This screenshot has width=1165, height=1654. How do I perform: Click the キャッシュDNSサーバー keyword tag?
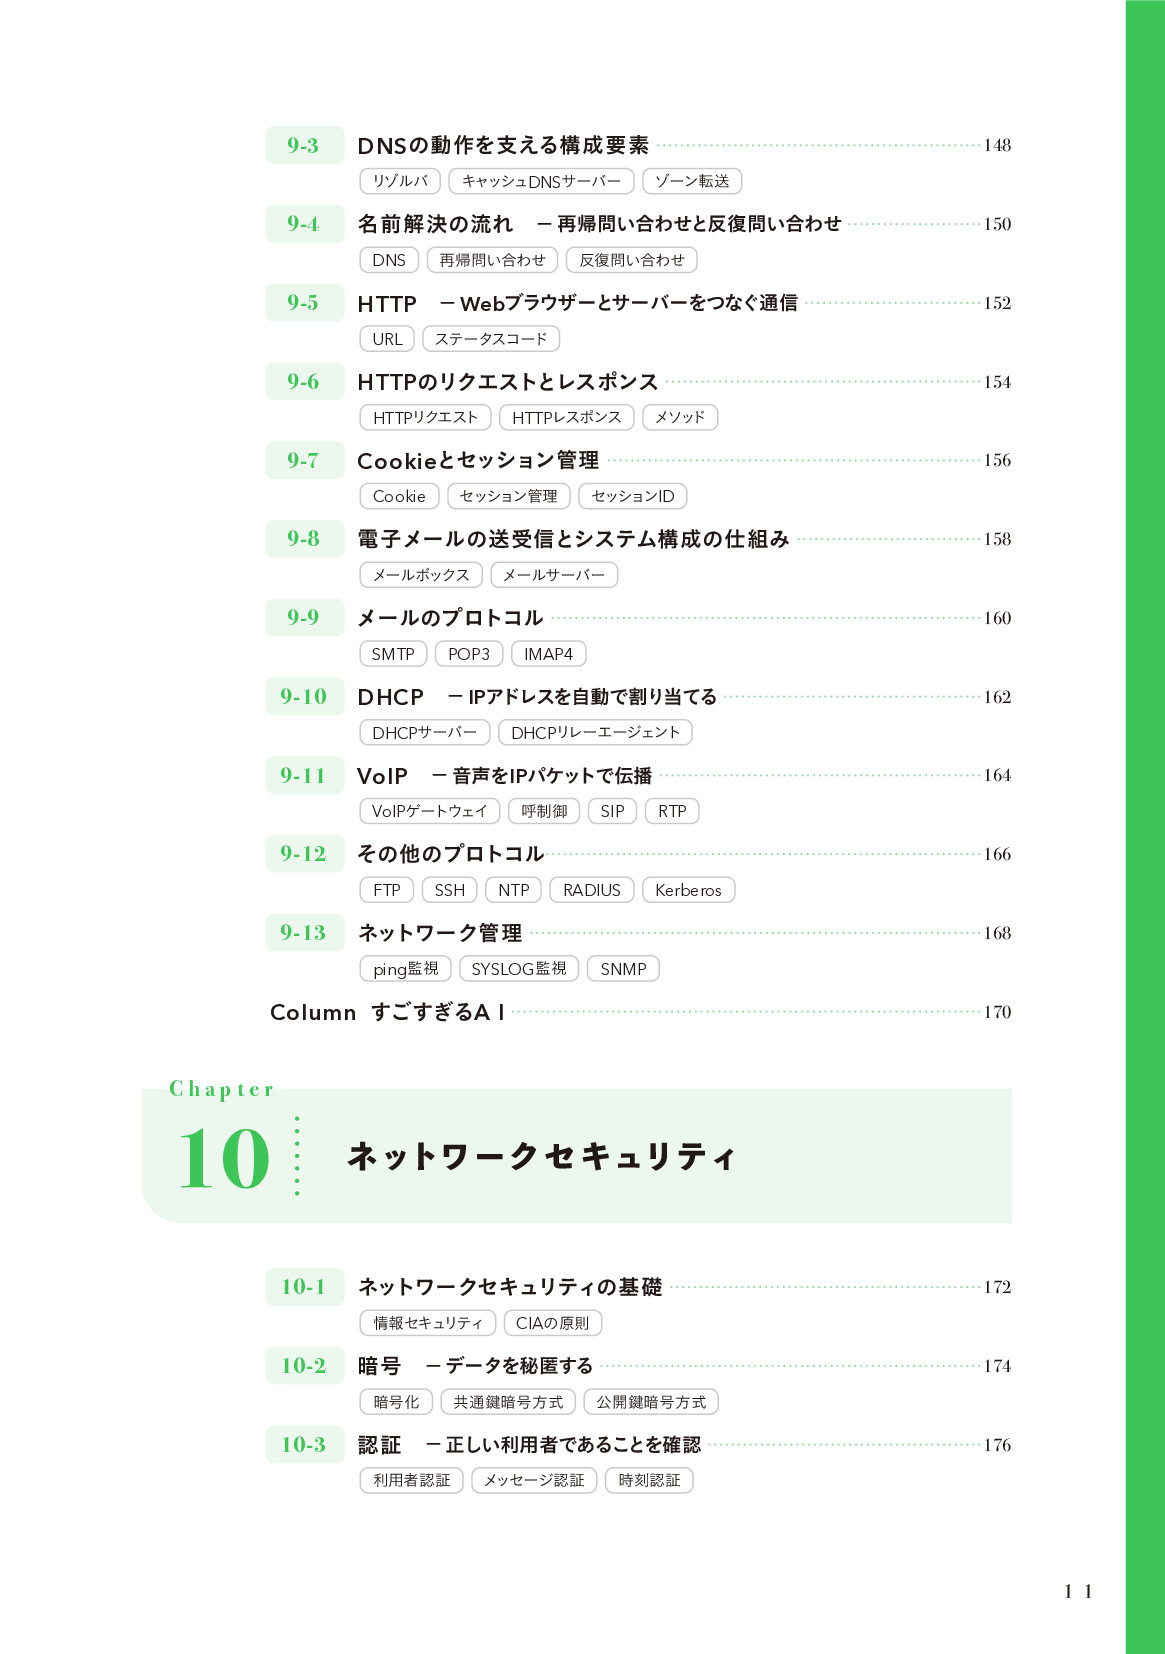pyautogui.click(x=541, y=181)
